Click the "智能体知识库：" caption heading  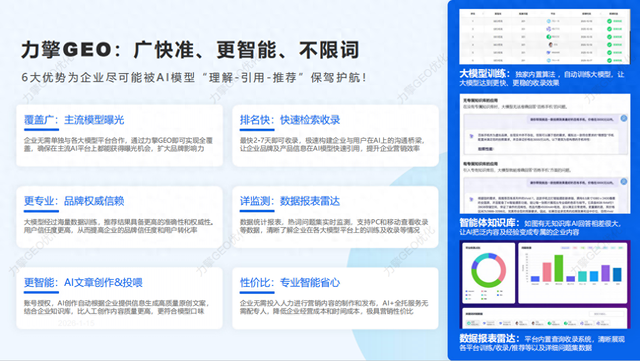point(489,223)
